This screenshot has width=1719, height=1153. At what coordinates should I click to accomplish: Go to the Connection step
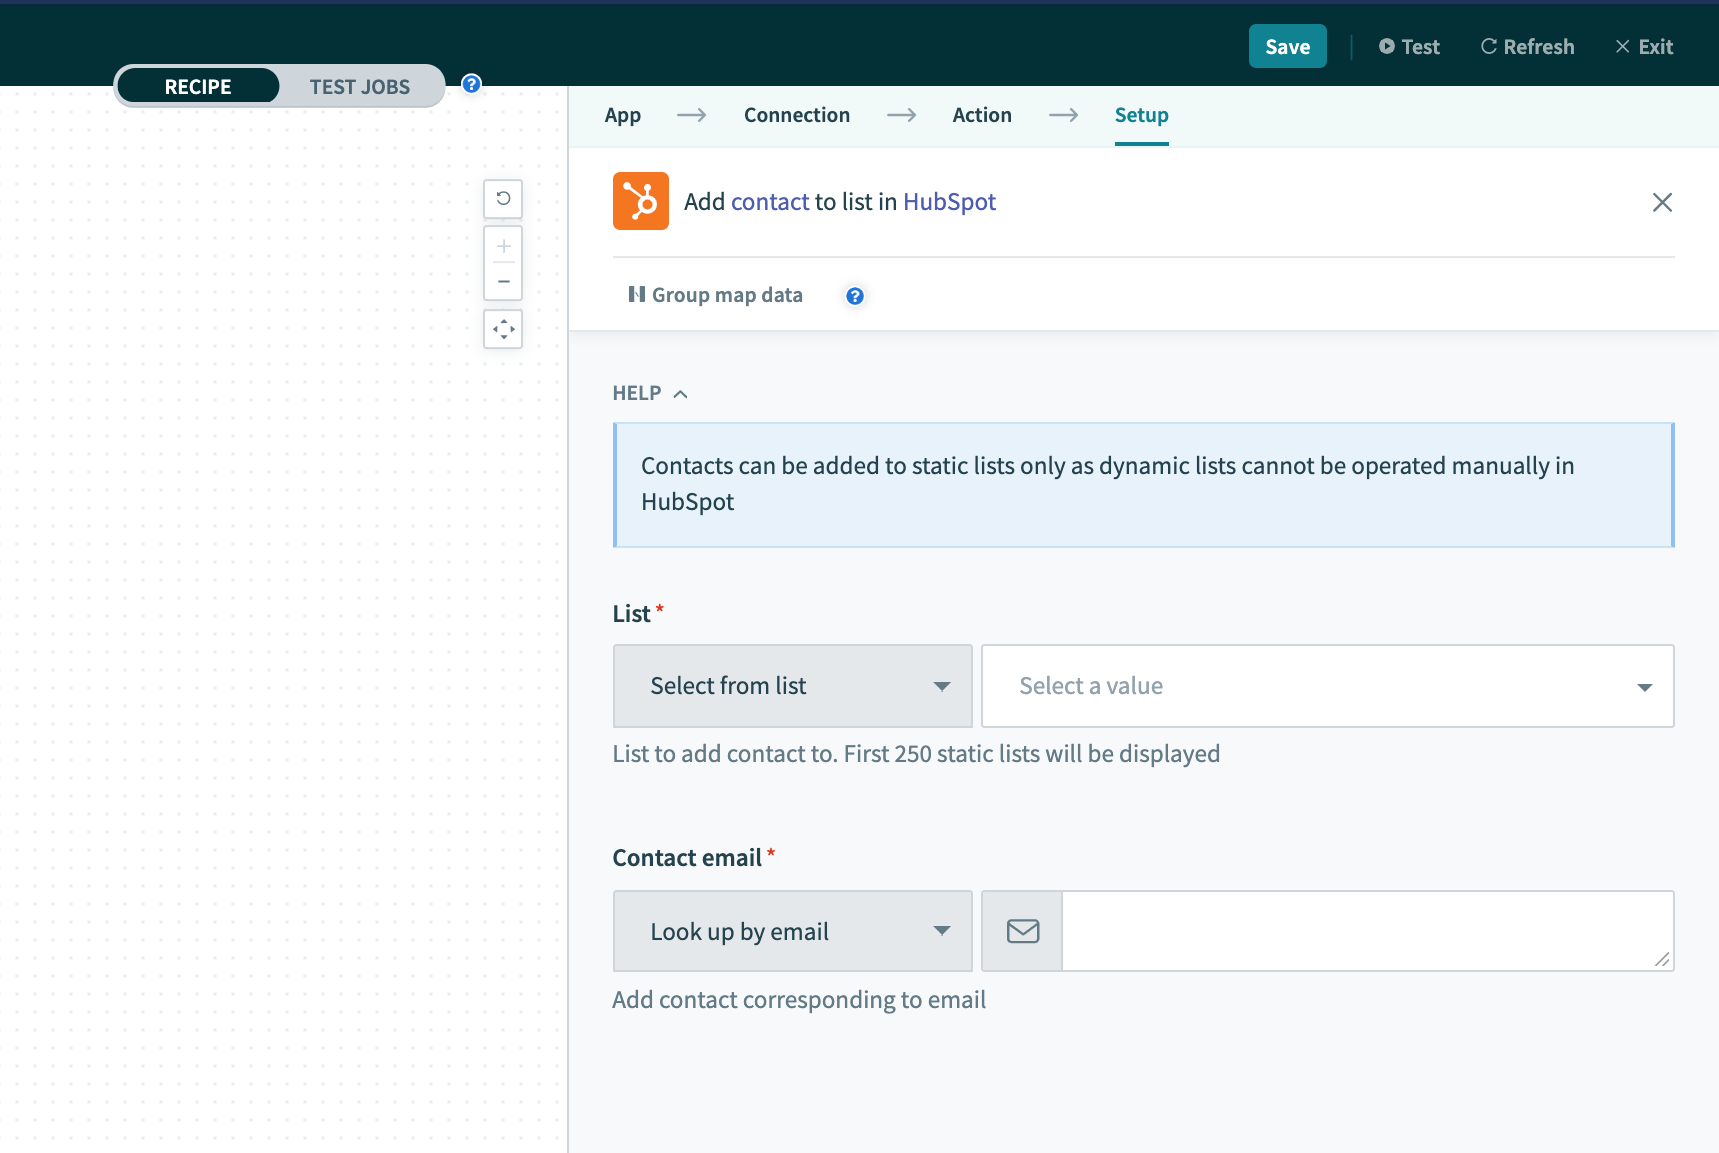pyautogui.click(x=796, y=115)
